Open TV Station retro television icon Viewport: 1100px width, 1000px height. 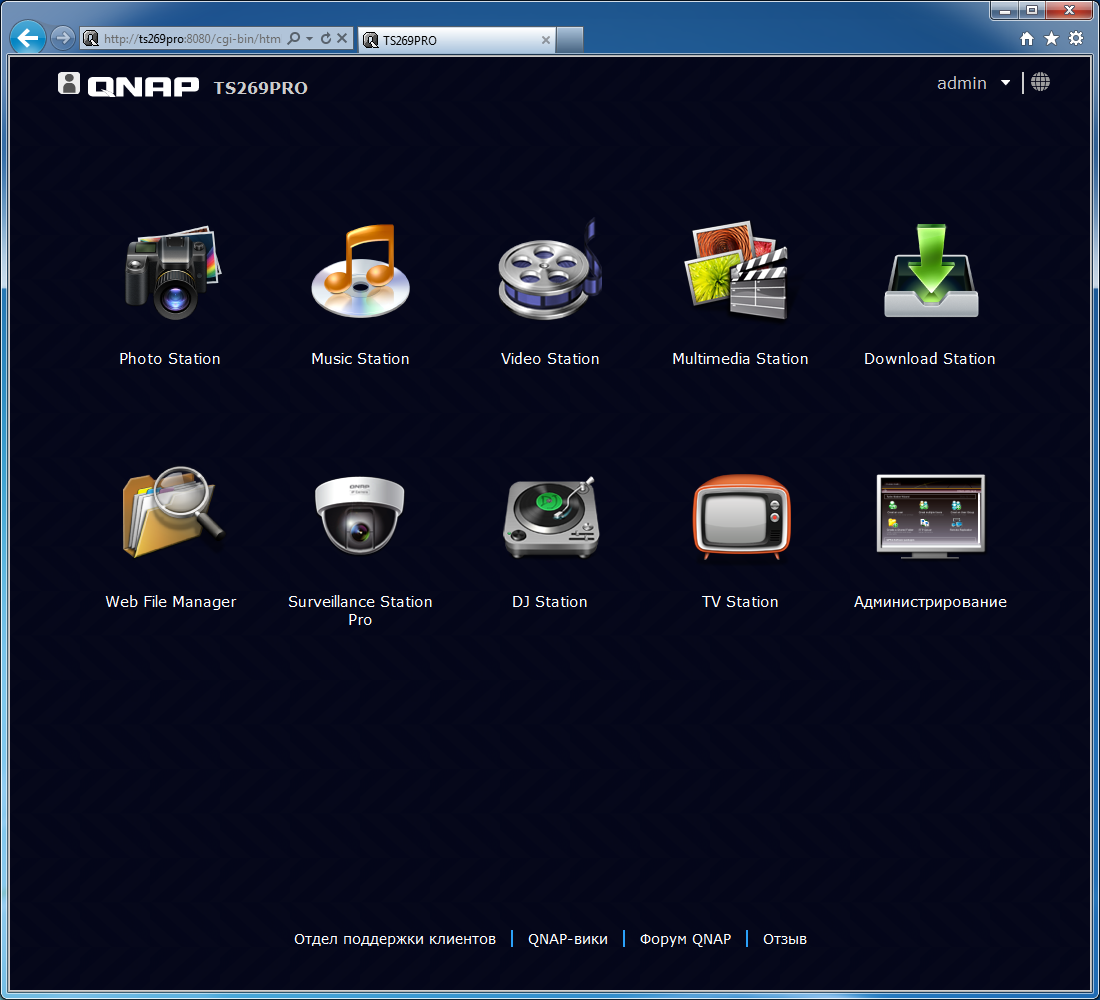tap(742, 517)
